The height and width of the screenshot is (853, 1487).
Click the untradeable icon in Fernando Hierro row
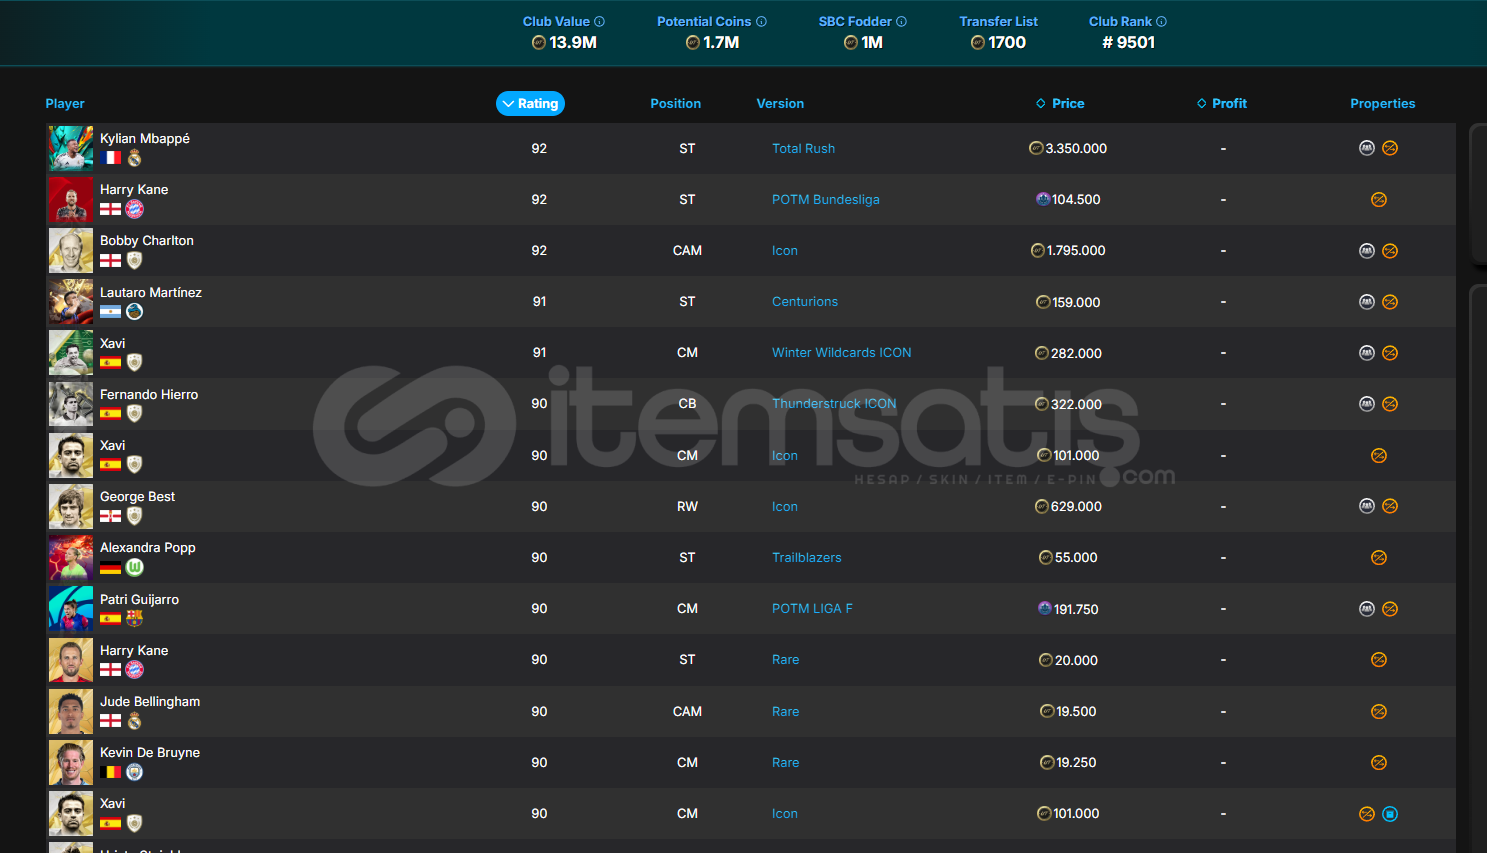pos(1390,404)
